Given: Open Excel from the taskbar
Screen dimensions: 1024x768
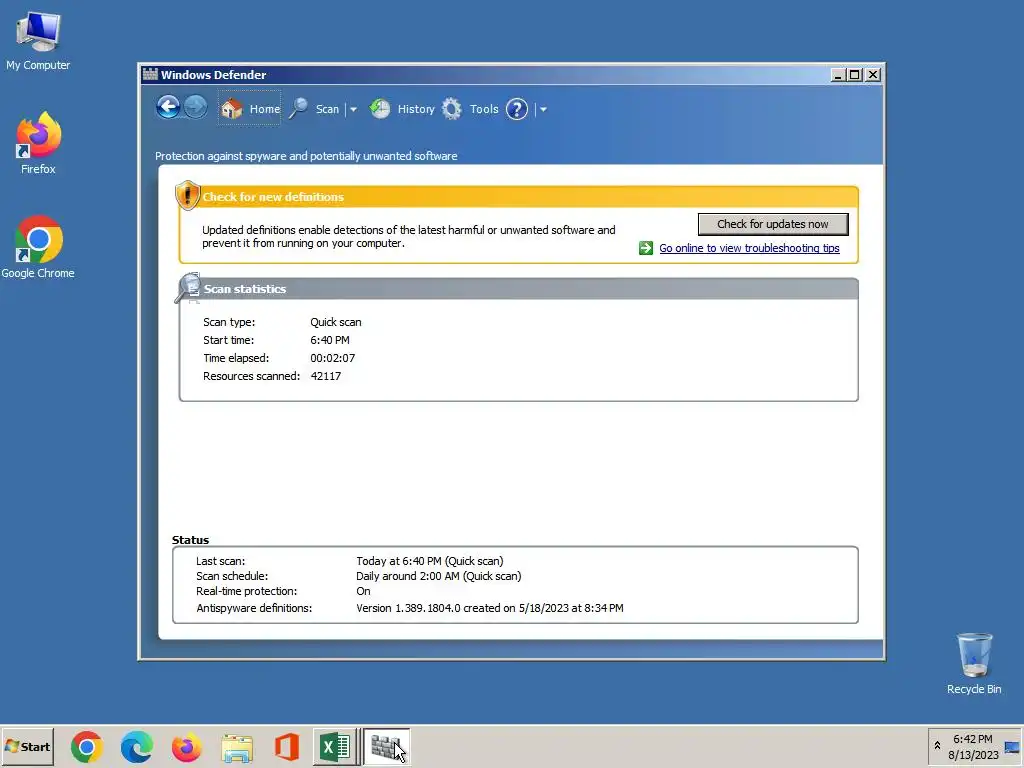Looking at the screenshot, I should pyautogui.click(x=336, y=746).
